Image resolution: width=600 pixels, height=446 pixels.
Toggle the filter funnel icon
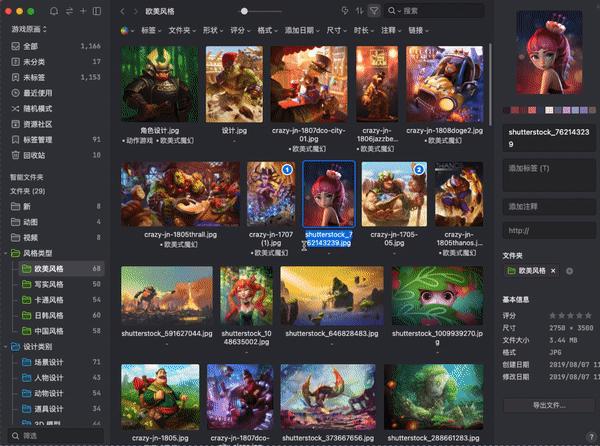(374, 11)
